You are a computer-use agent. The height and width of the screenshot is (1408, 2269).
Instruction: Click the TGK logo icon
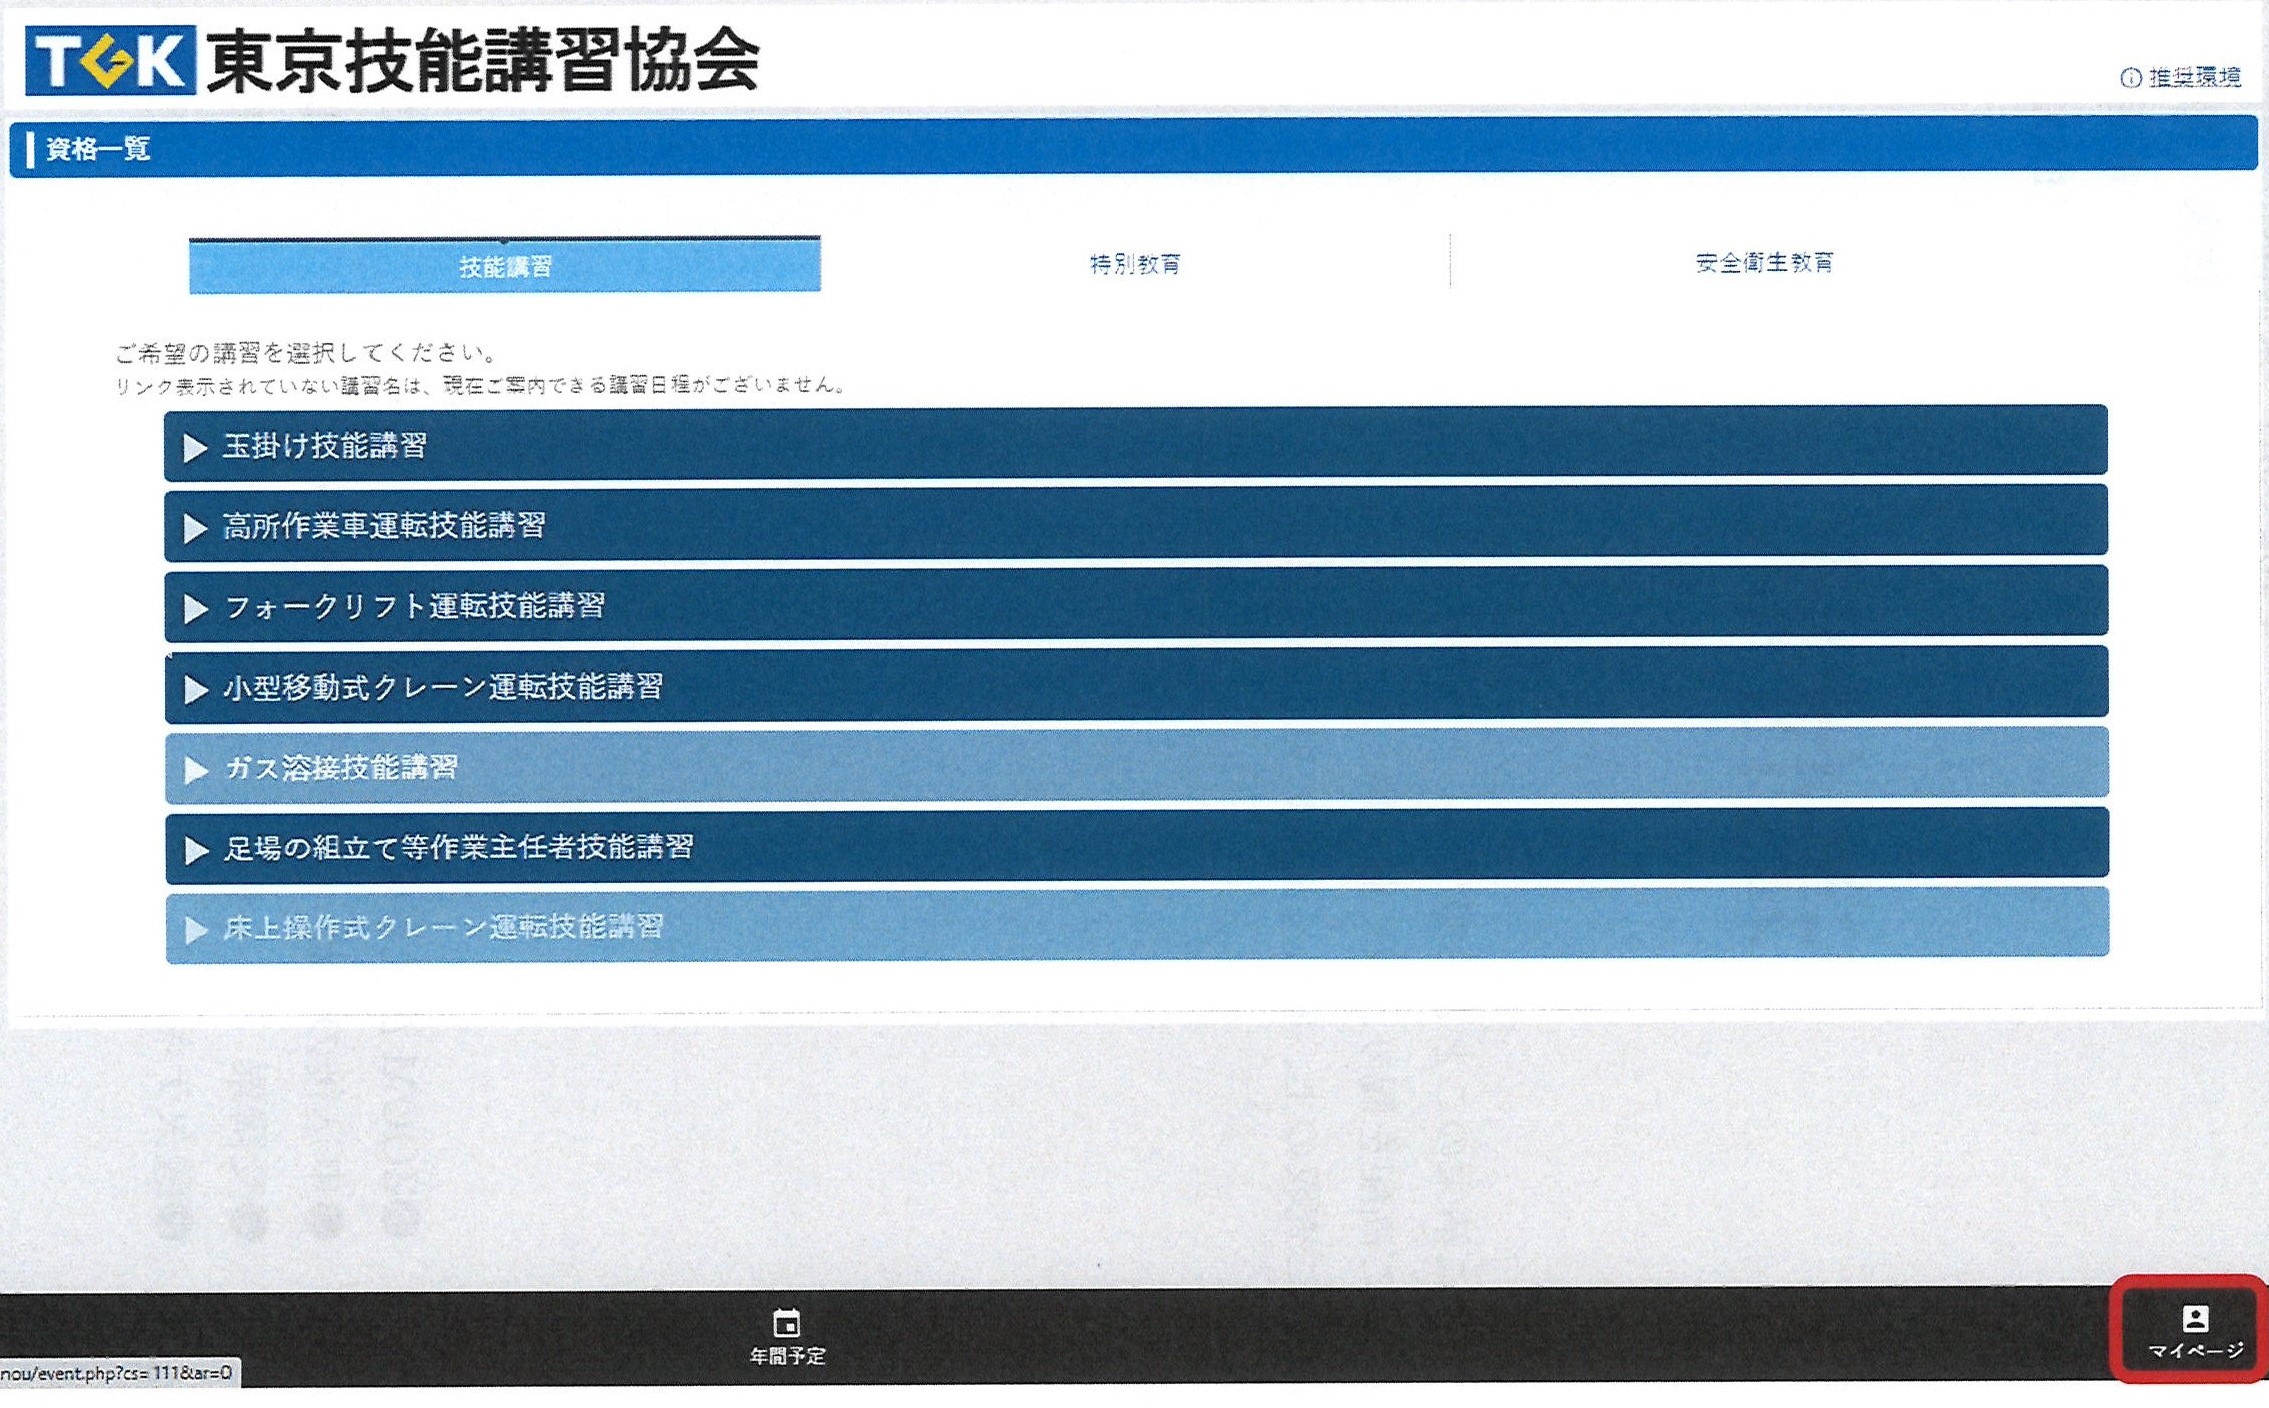coord(110,60)
